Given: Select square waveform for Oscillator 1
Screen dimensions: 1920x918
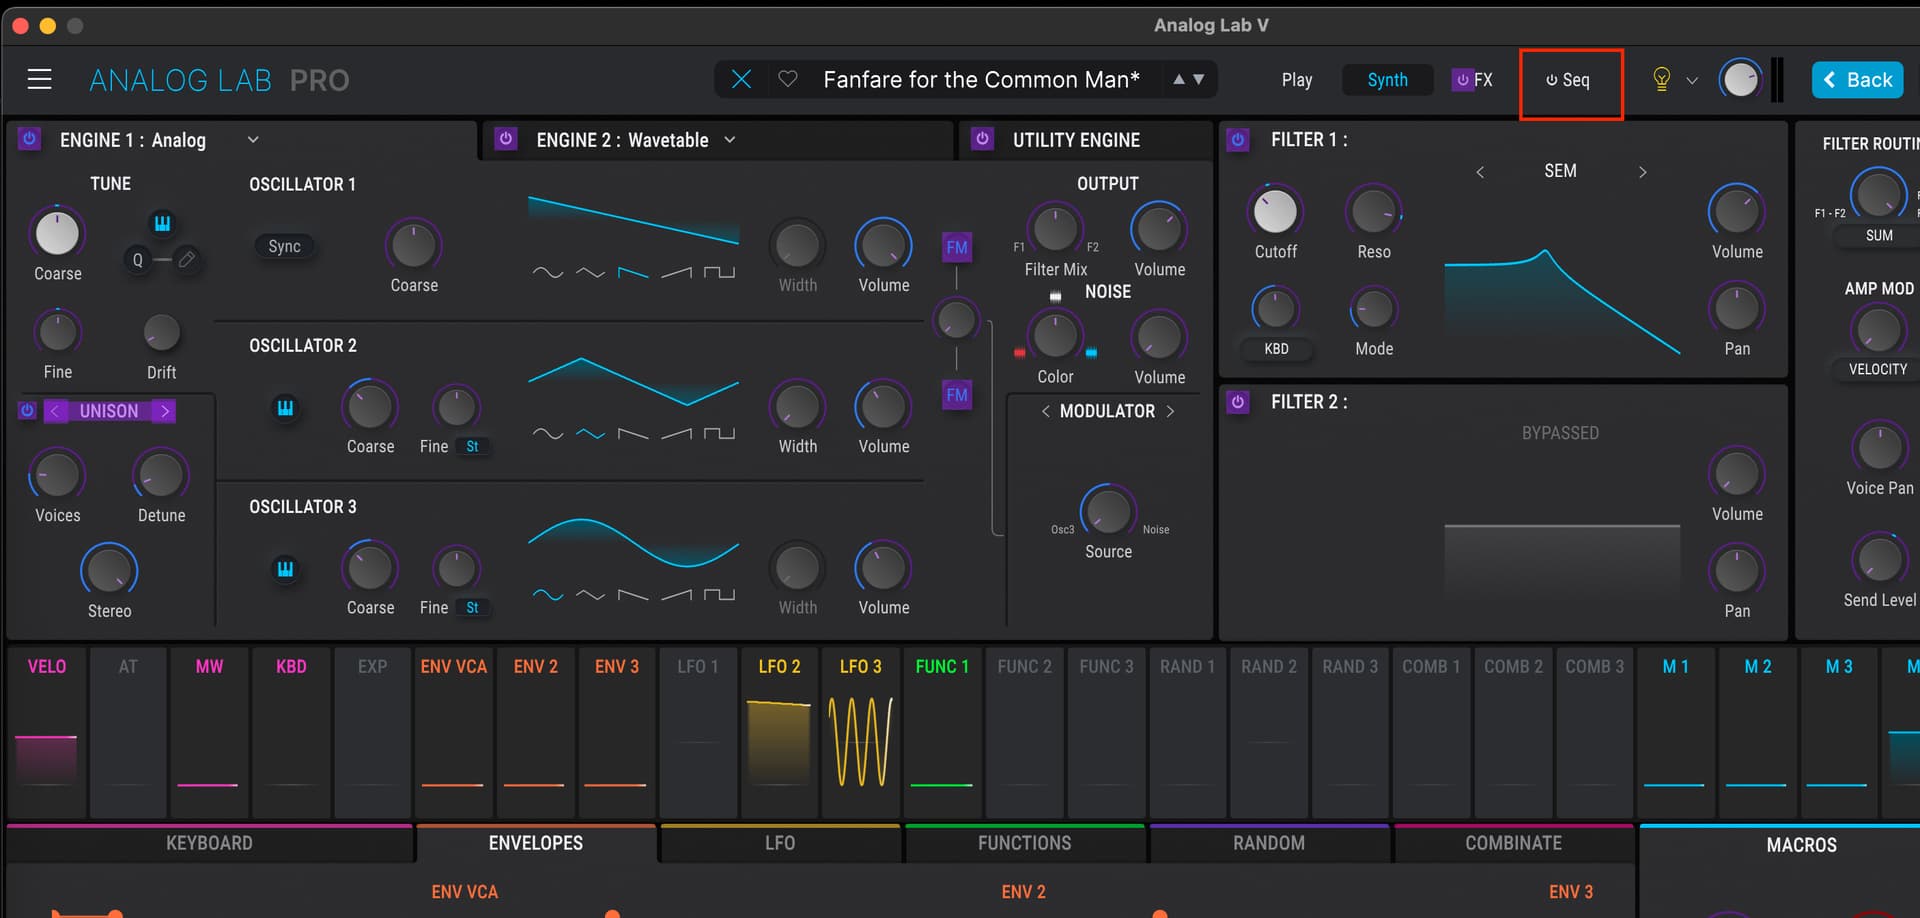Looking at the screenshot, I should pos(719,272).
